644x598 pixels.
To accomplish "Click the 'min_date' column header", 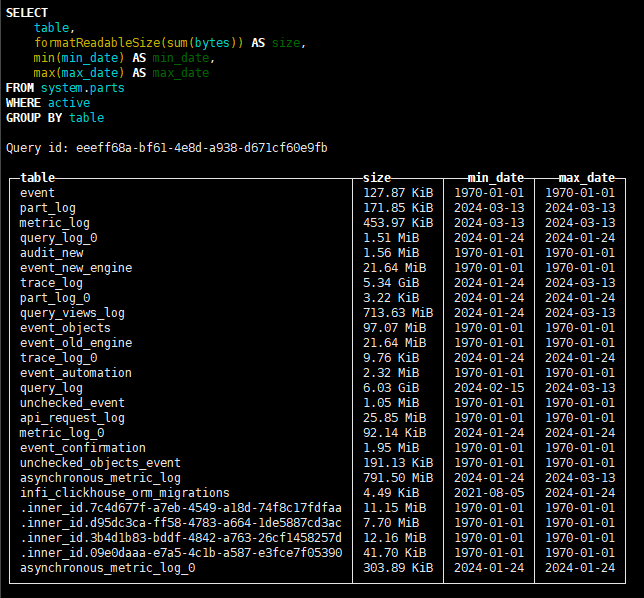I will coord(495,177).
